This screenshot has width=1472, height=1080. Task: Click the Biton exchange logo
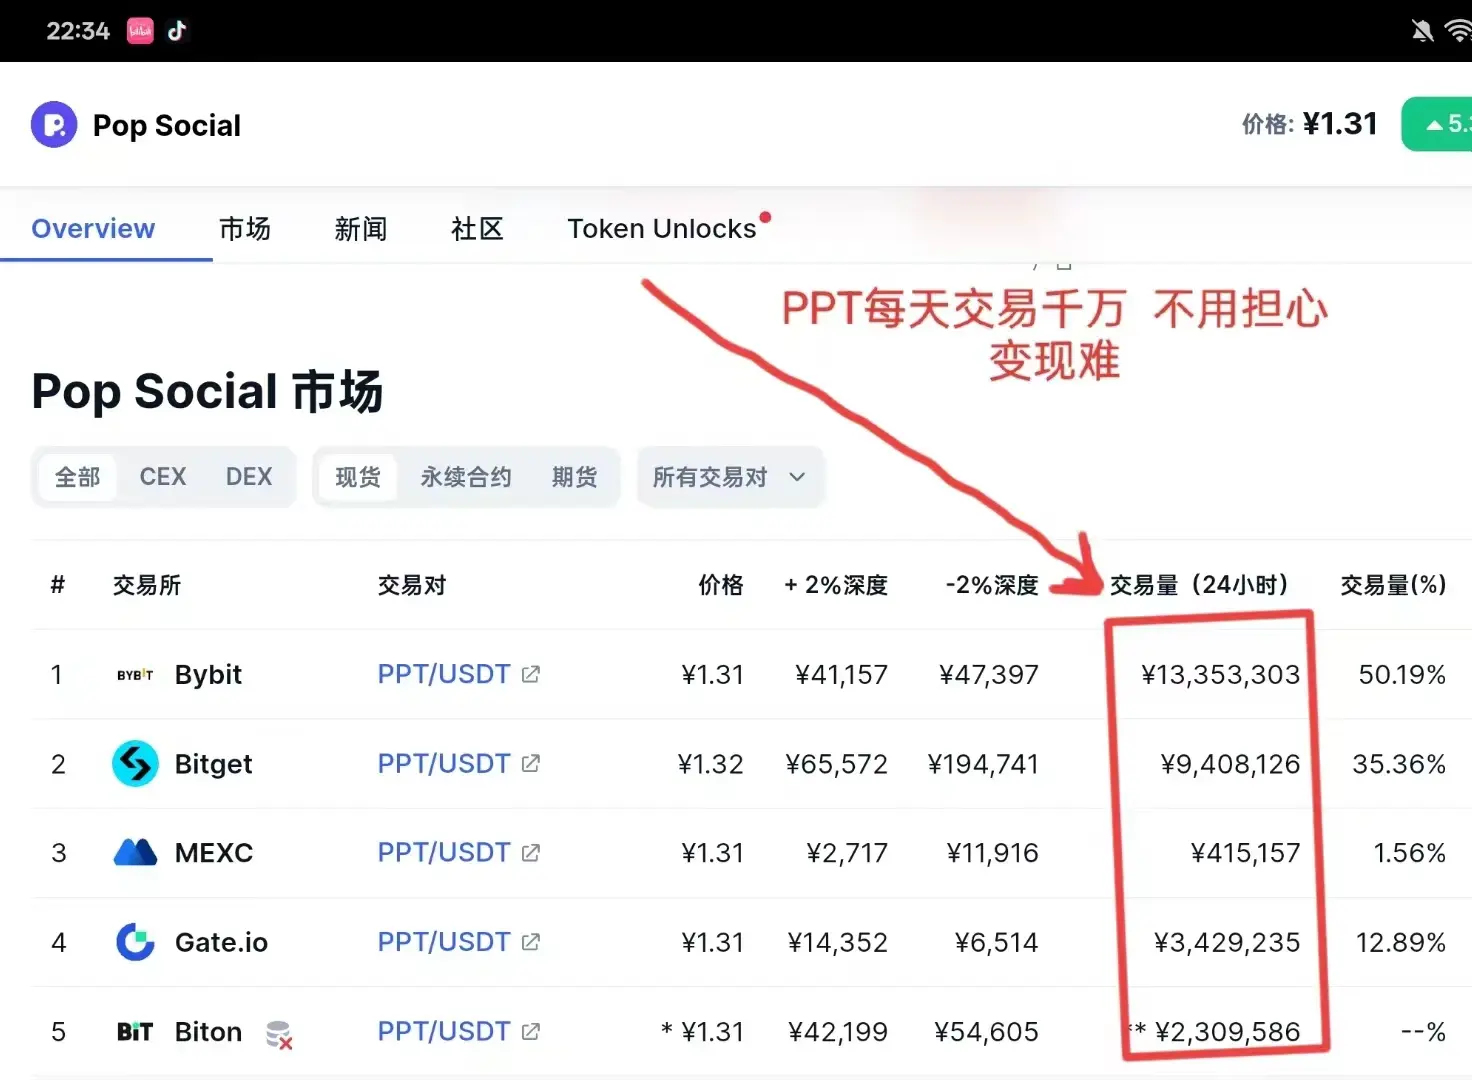pos(135,1032)
